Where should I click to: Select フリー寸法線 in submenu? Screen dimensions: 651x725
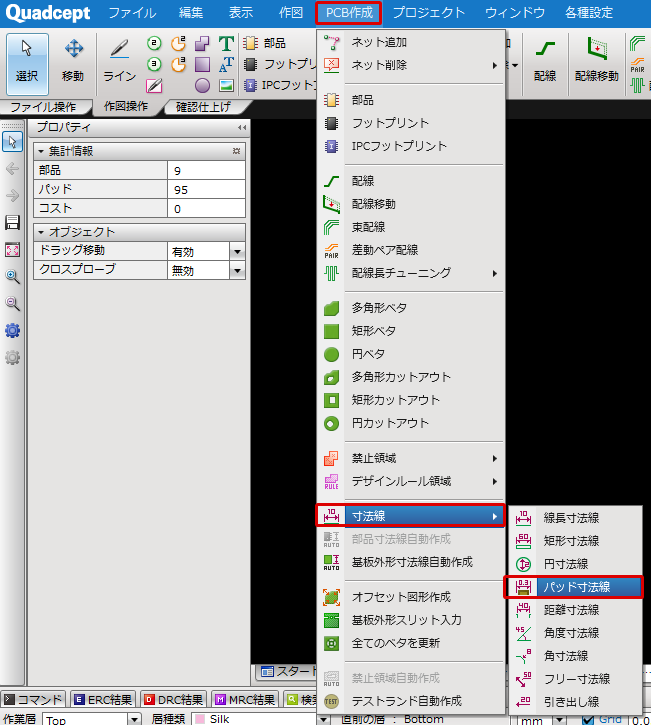(x=576, y=679)
